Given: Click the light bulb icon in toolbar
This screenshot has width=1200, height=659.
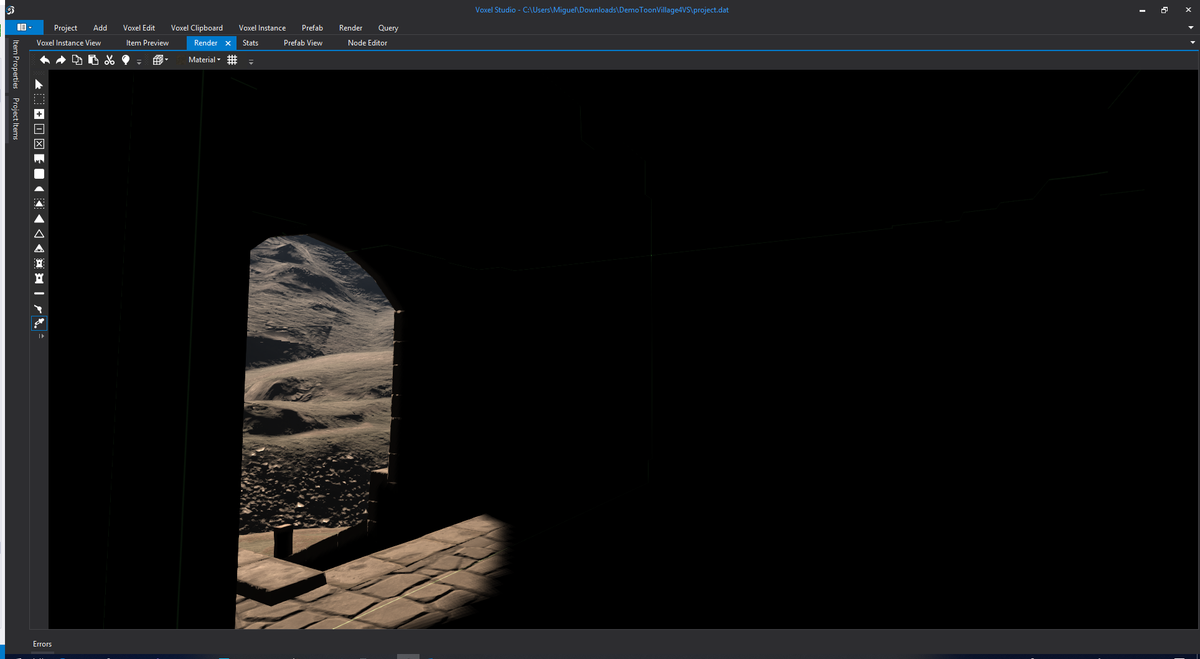Looking at the screenshot, I should point(125,60).
